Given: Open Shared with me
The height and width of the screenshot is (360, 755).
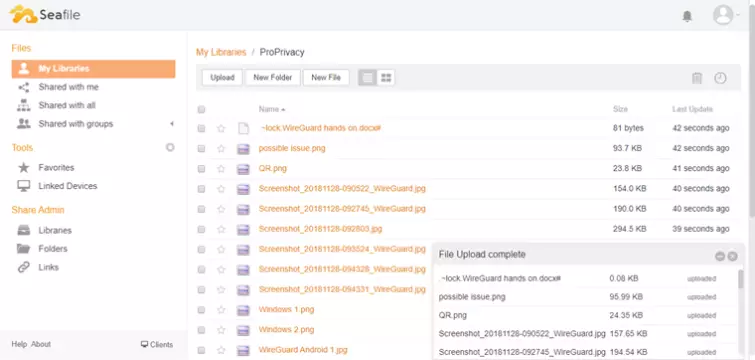Looking at the screenshot, I should pyautogui.click(x=68, y=87).
